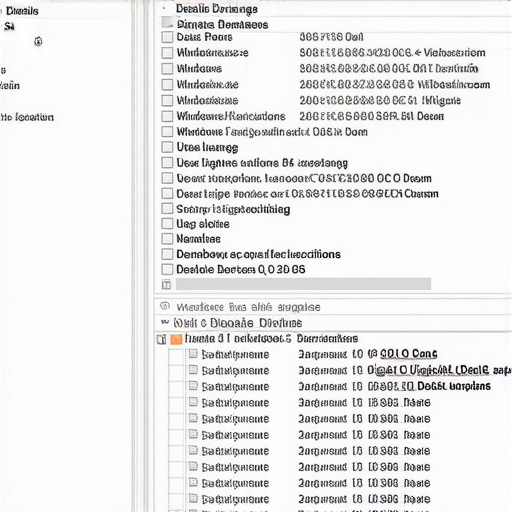The height and width of the screenshot is (512, 512).
Task: Click the document icon in the 'QDLO Dang' row
Action: [193, 354]
